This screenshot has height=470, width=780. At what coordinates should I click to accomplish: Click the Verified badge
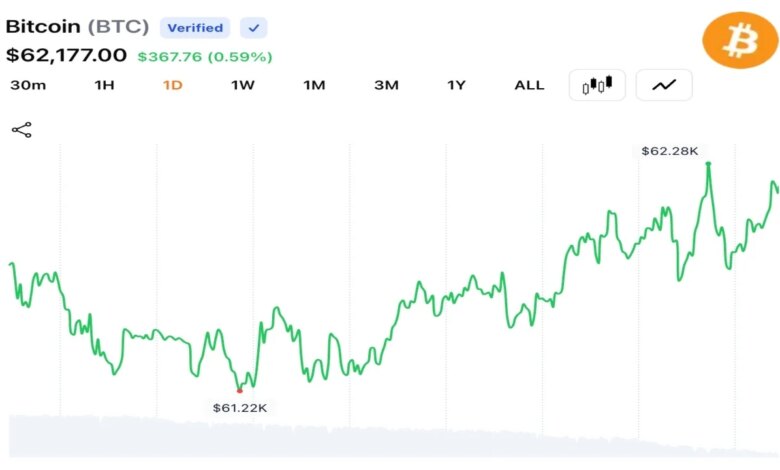click(195, 28)
